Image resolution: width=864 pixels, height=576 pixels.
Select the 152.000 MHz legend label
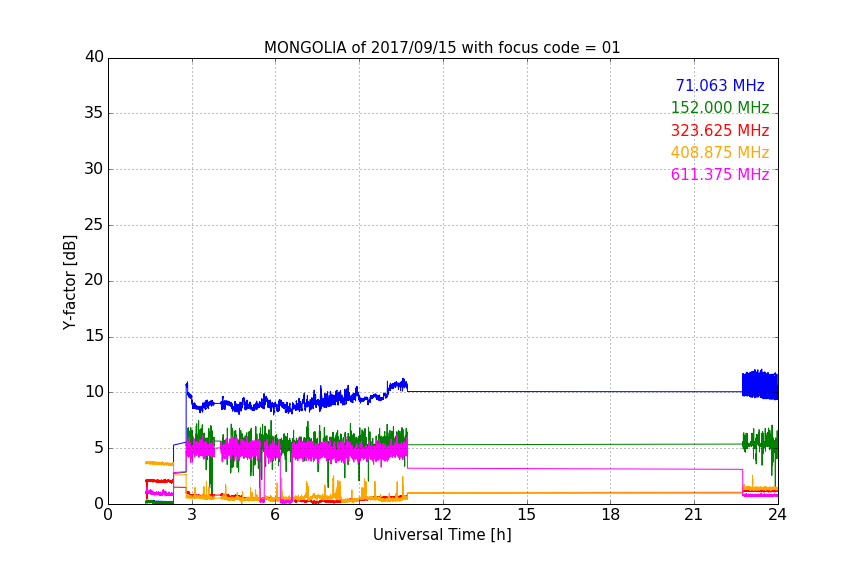pyautogui.click(x=720, y=107)
